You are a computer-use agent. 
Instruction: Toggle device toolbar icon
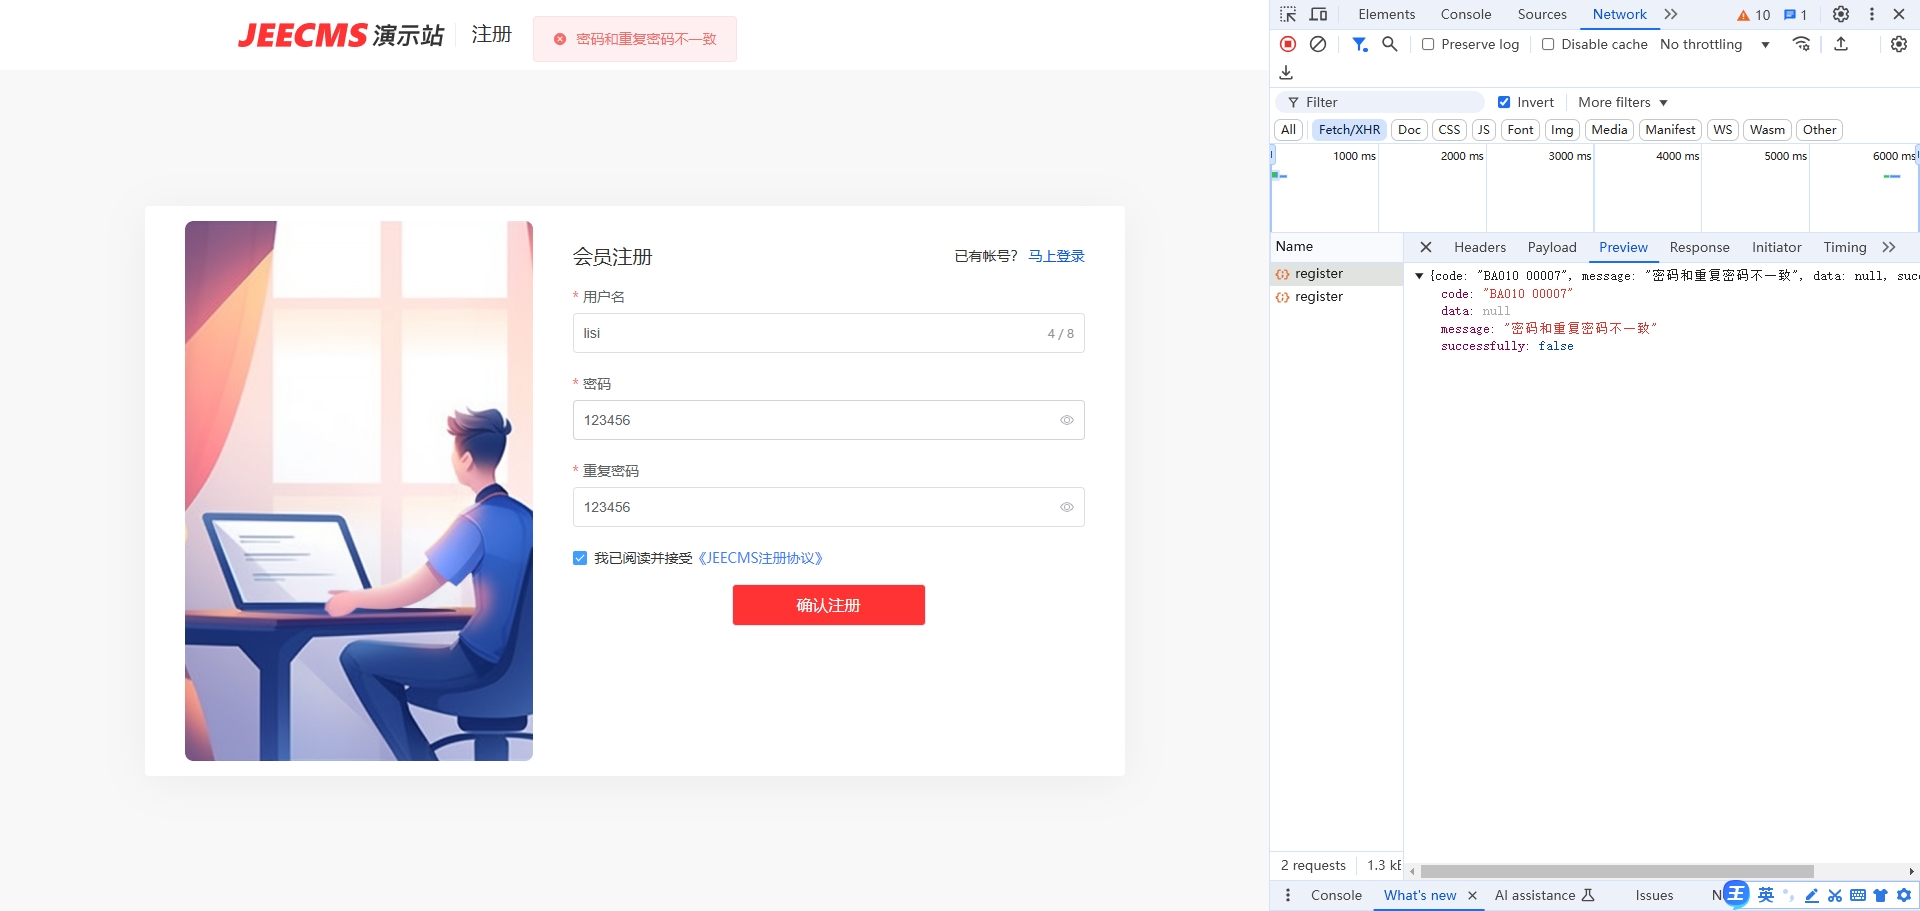[1319, 14]
